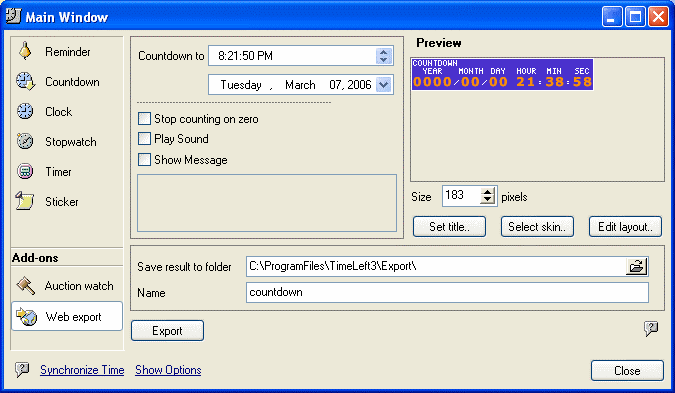Browse for export folder with folder icon
The height and width of the screenshot is (393, 675).
point(636,266)
